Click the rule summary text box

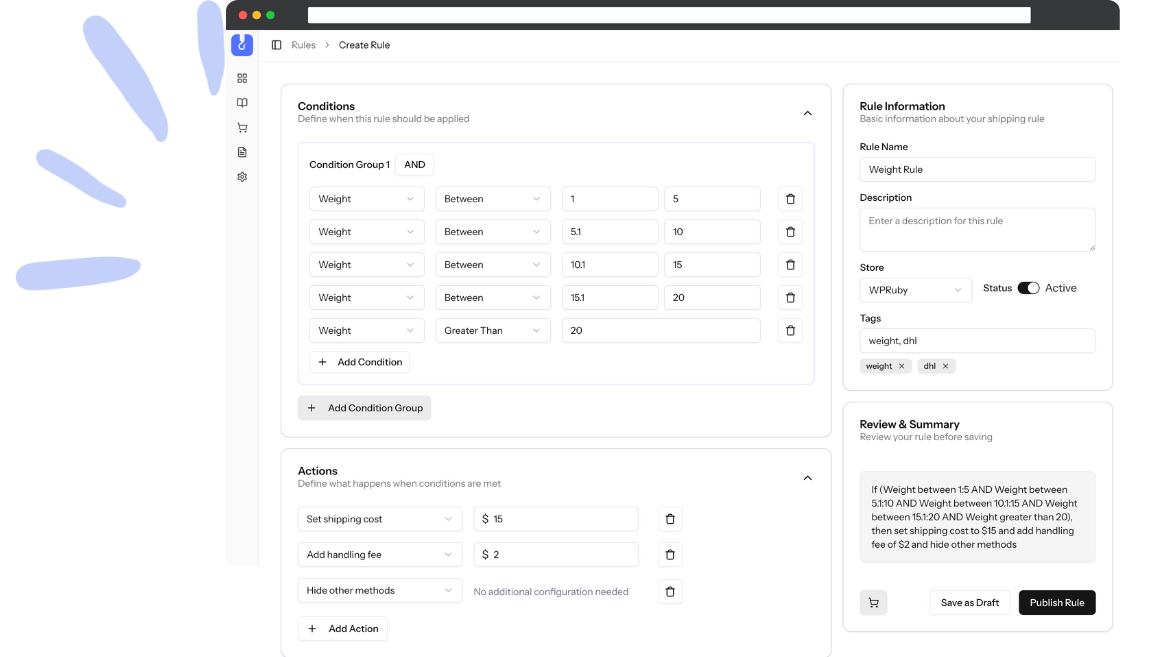point(978,517)
